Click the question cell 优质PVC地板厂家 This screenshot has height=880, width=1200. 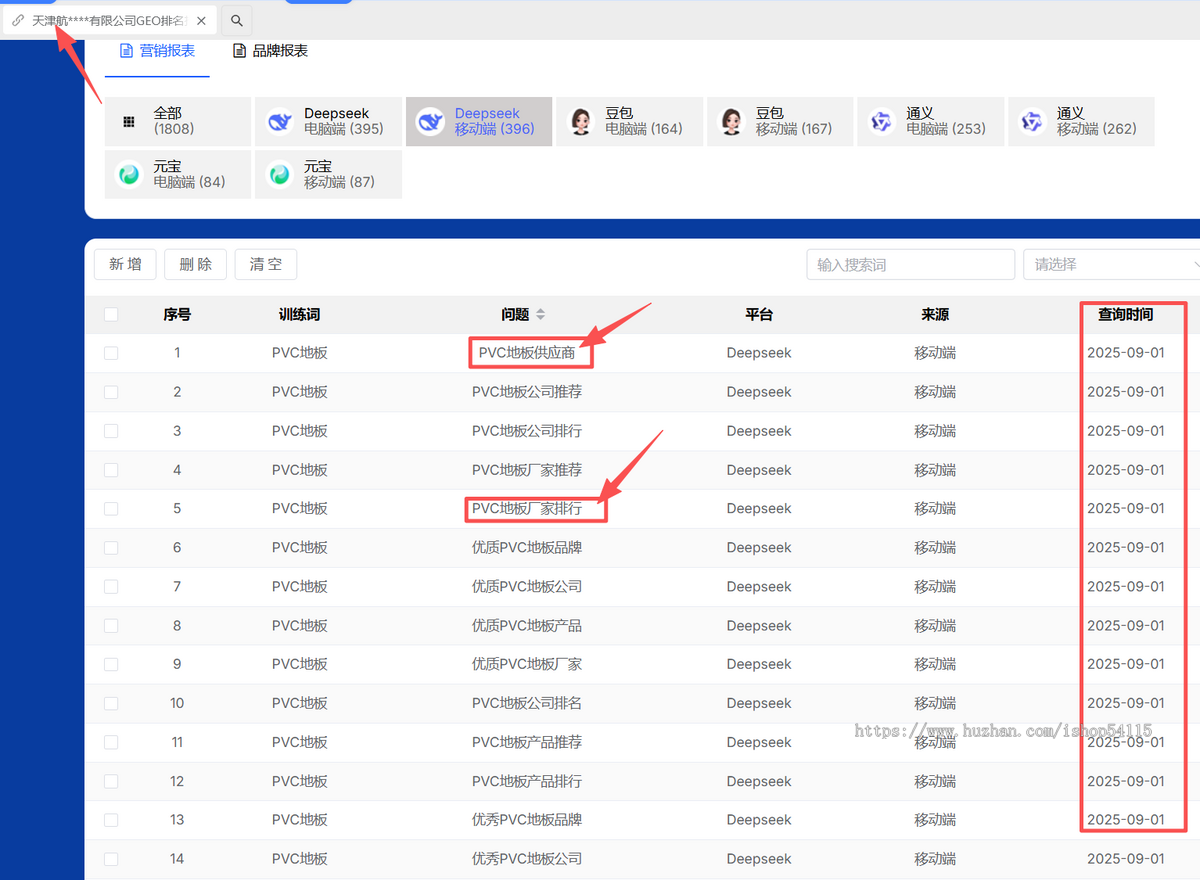coord(527,665)
